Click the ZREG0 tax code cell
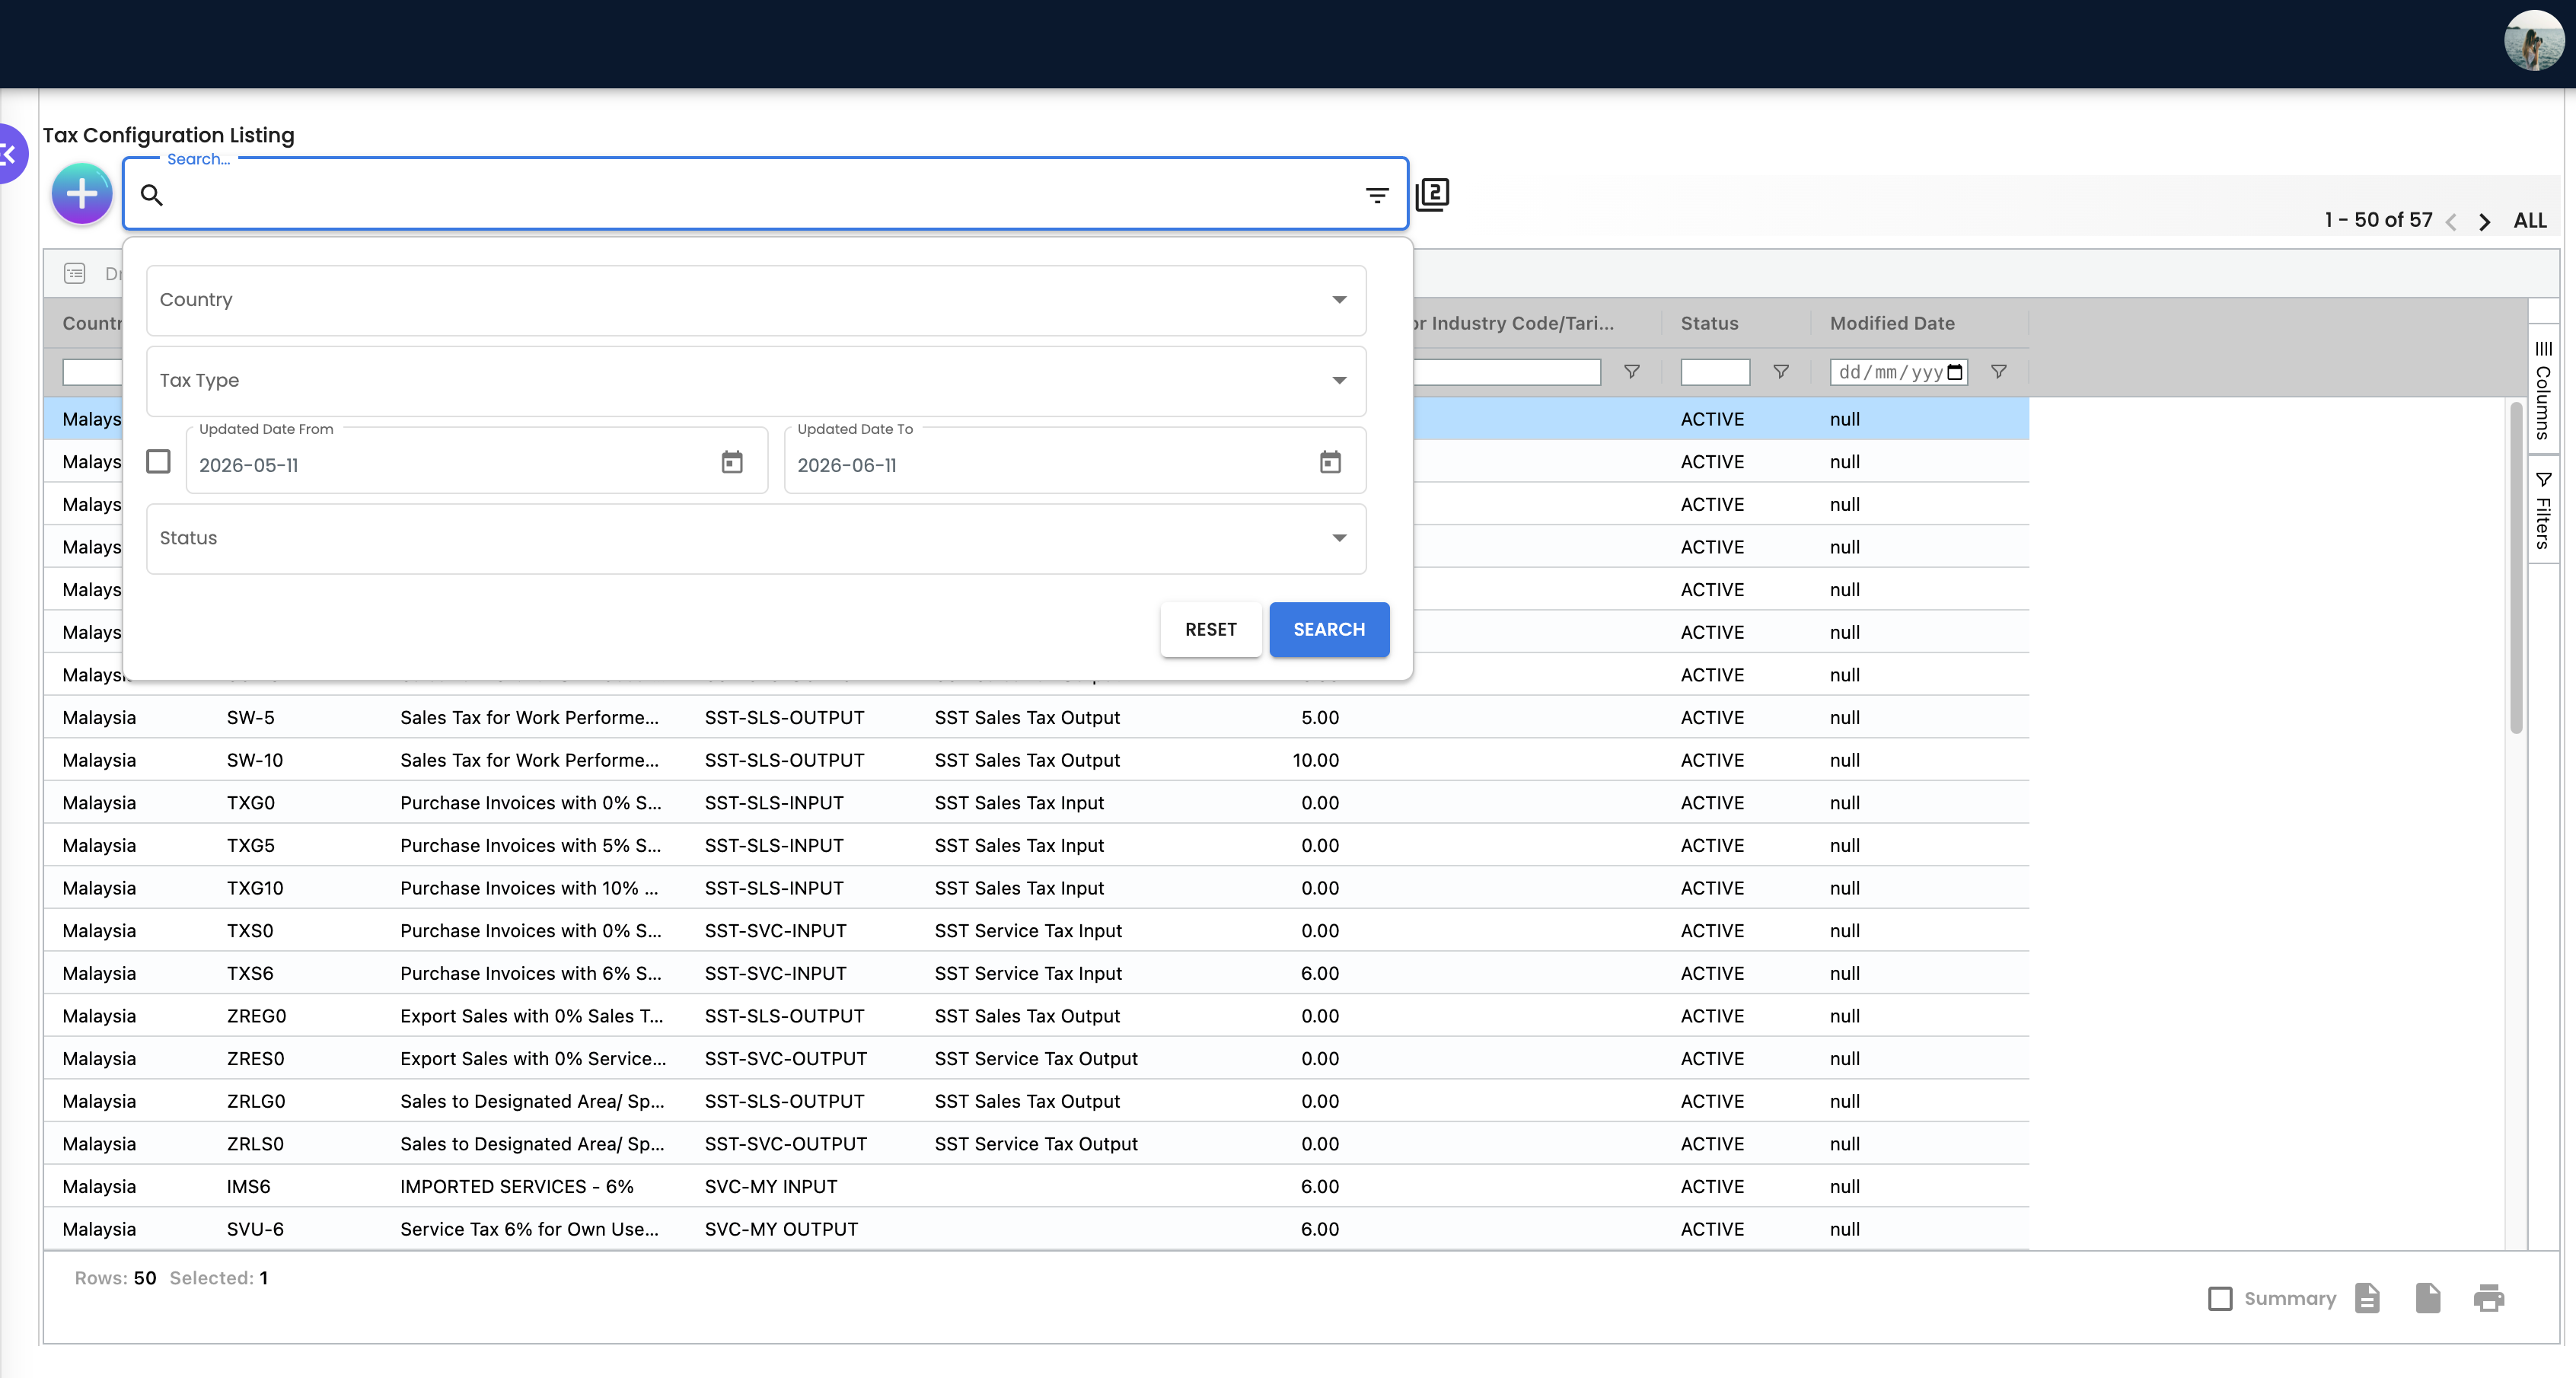 pos(256,1016)
